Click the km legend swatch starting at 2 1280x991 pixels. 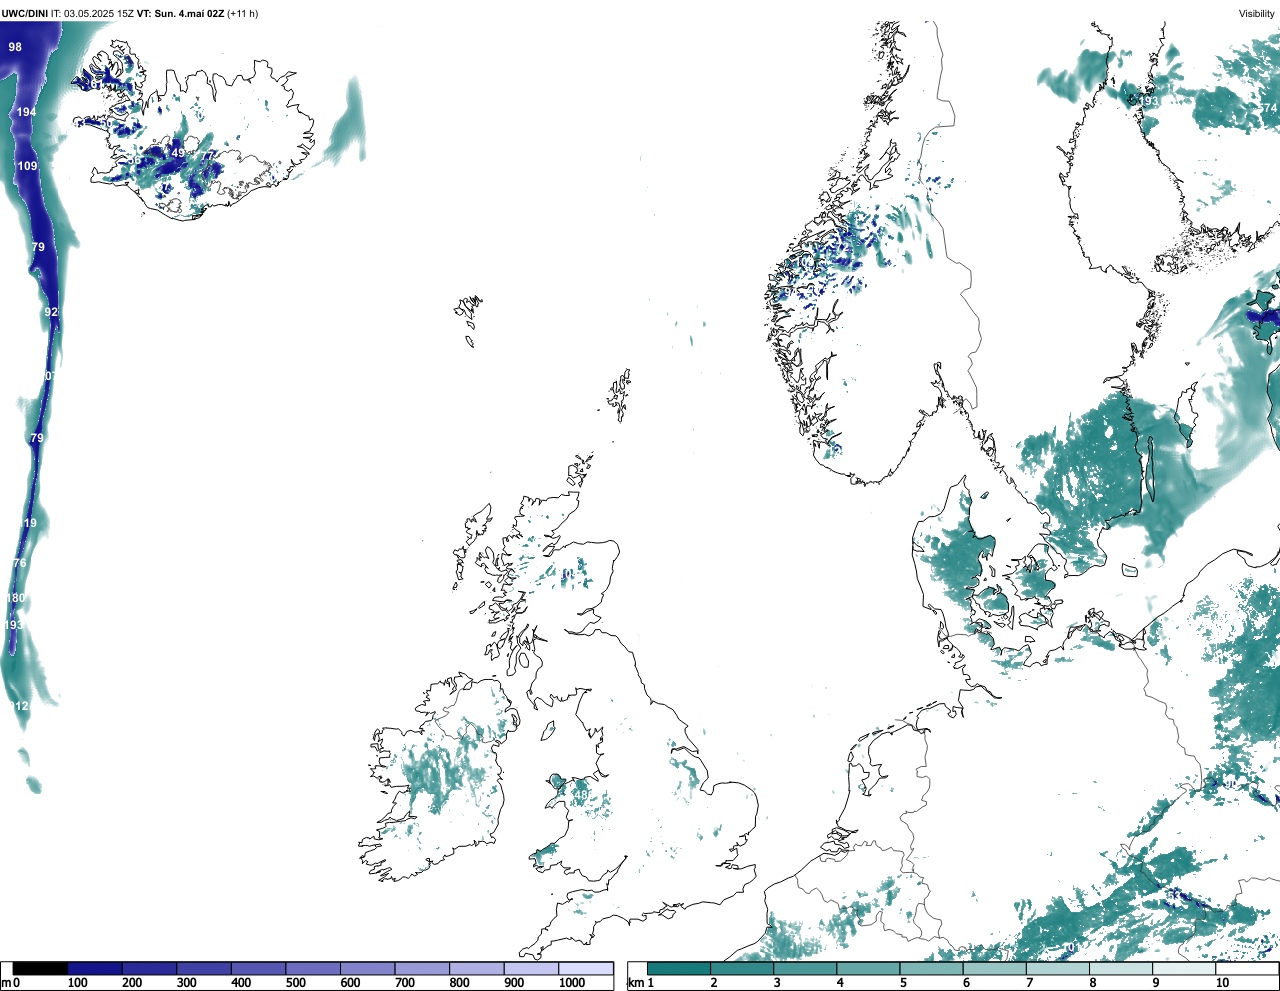pos(742,969)
